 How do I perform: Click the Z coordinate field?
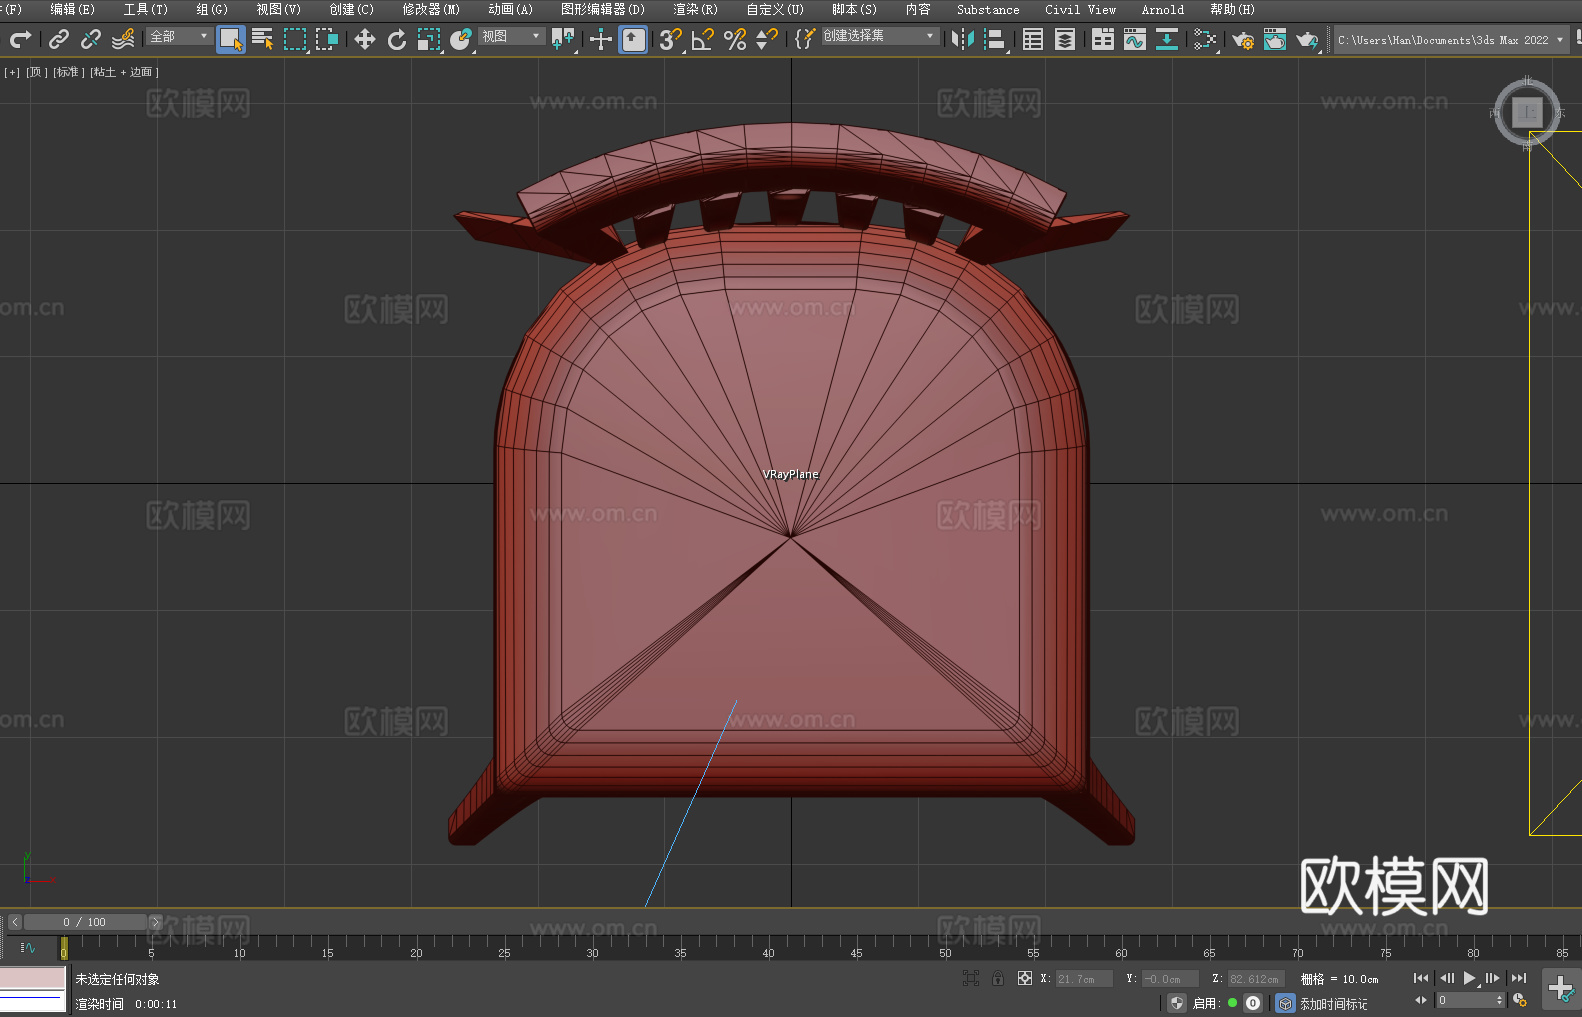click(x=1256, y=979)
